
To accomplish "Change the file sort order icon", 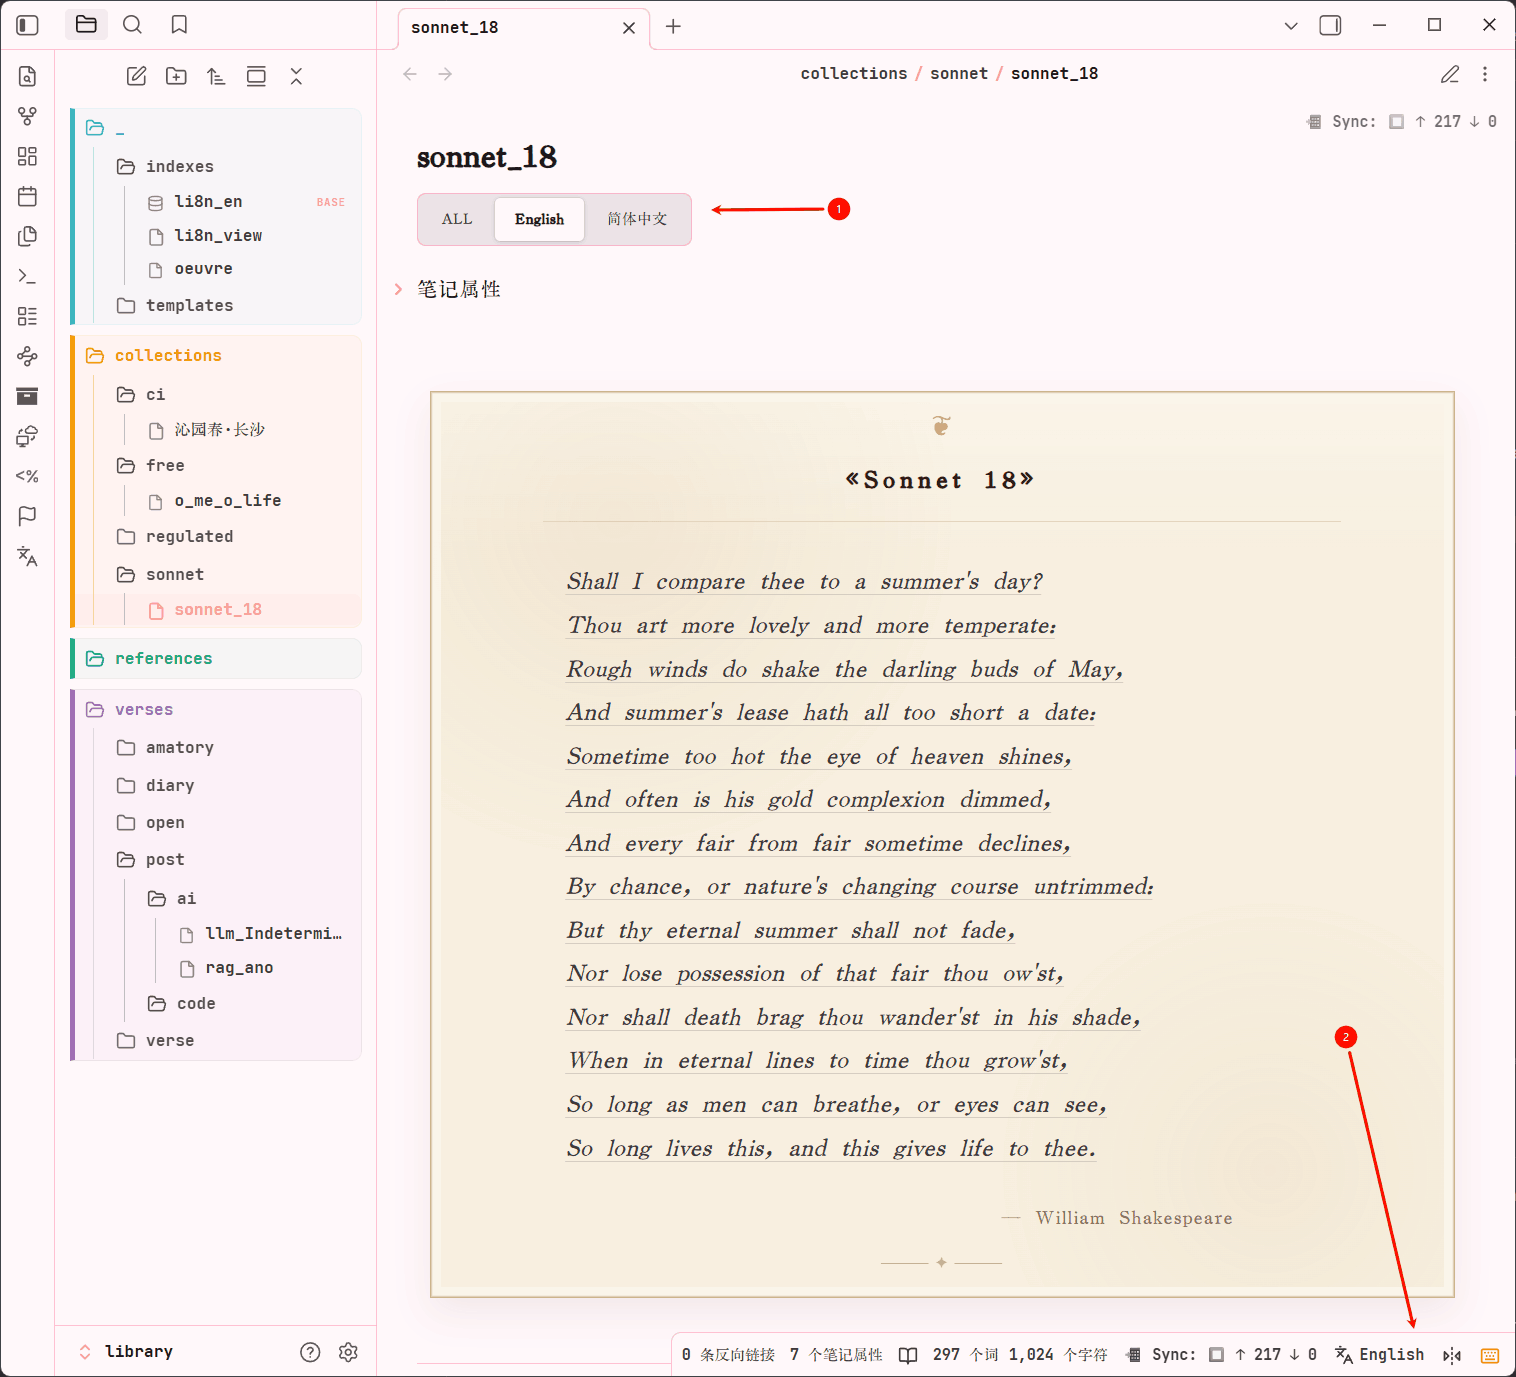I will pos(216,76).
